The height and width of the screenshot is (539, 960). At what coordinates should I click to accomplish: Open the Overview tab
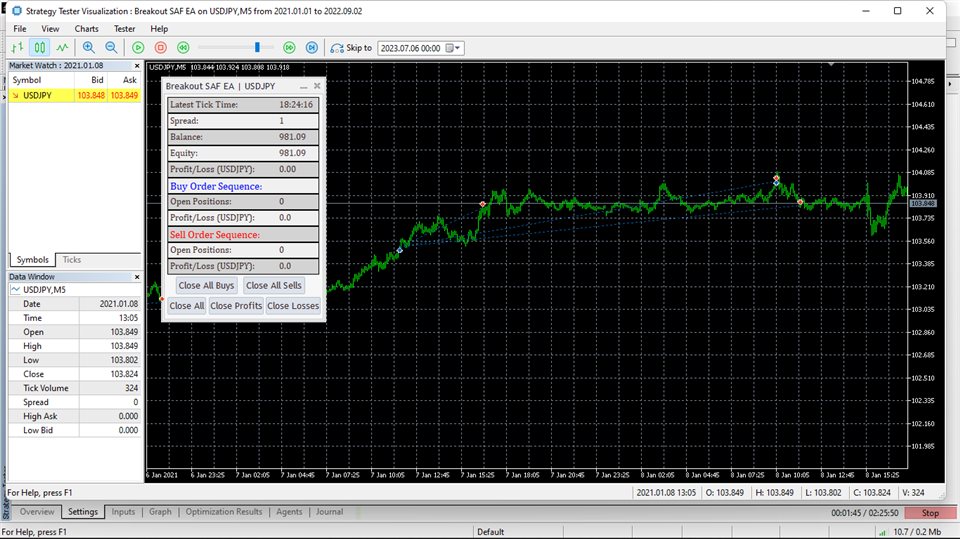(x=37, y=511)
